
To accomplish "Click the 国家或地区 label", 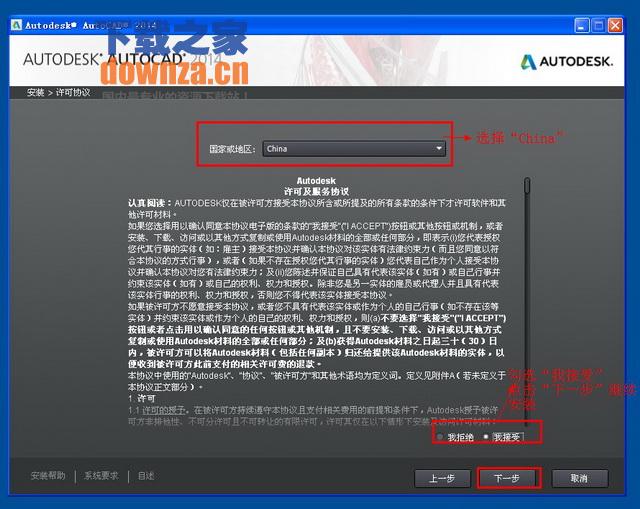I will point(233,149).
